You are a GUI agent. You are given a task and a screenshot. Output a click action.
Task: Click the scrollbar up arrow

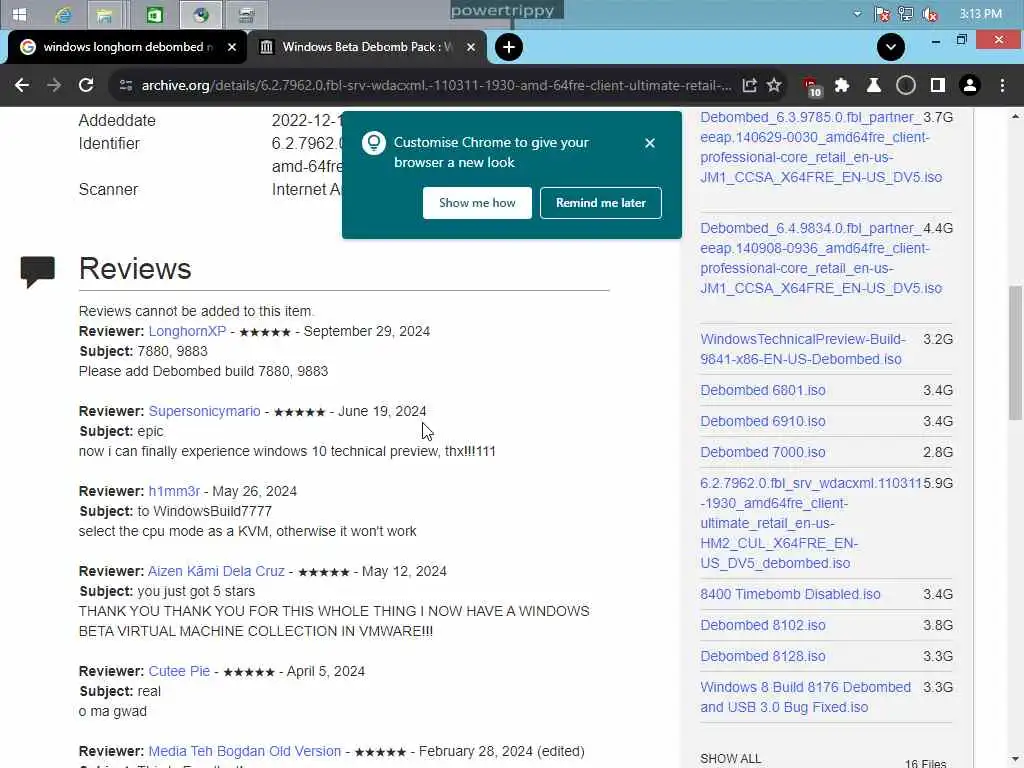tap(1015, 117)
